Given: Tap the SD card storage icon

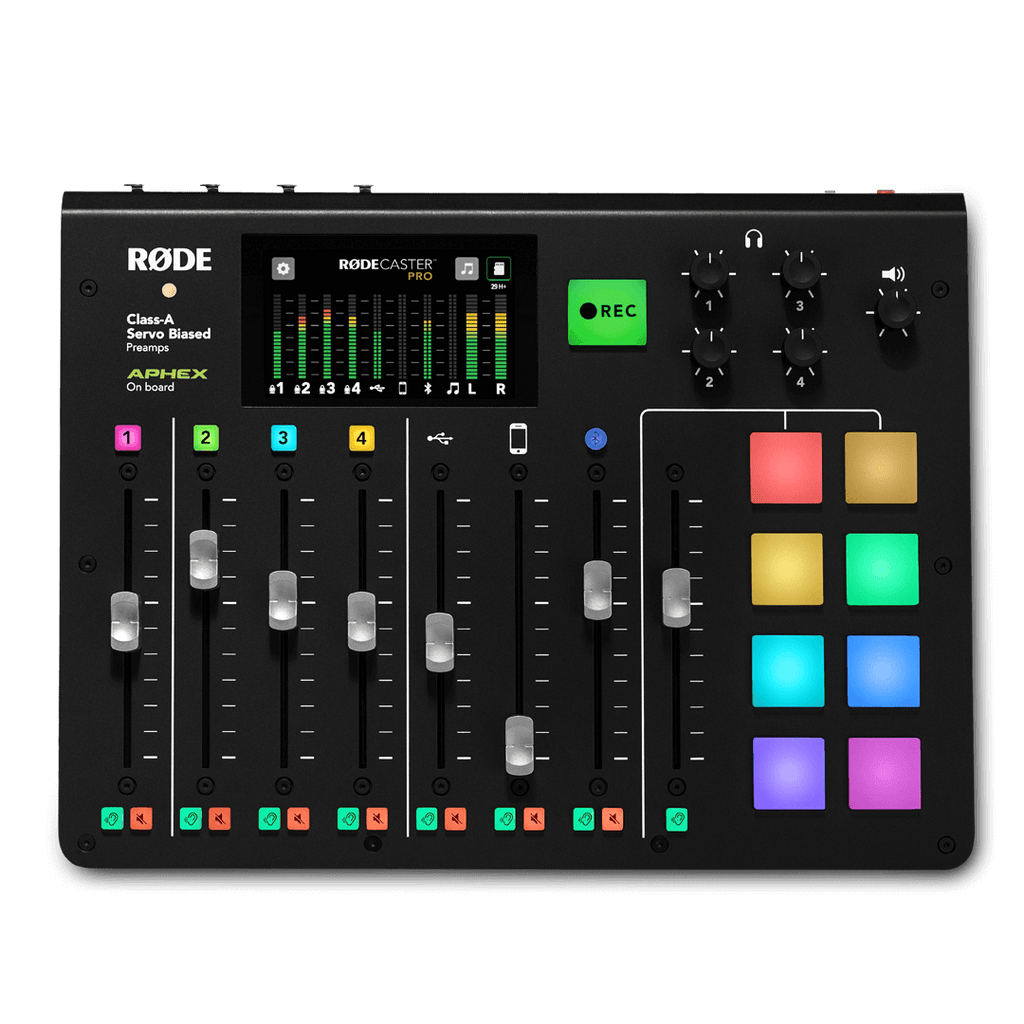Looking at the screenshot, I should click(x=498, y=268).
